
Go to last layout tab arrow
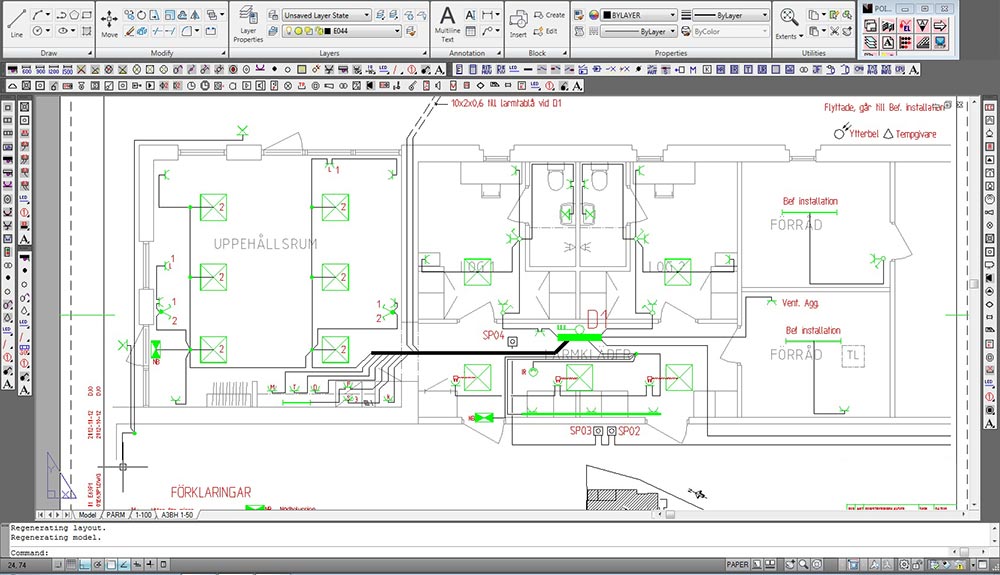coord(66,514)
